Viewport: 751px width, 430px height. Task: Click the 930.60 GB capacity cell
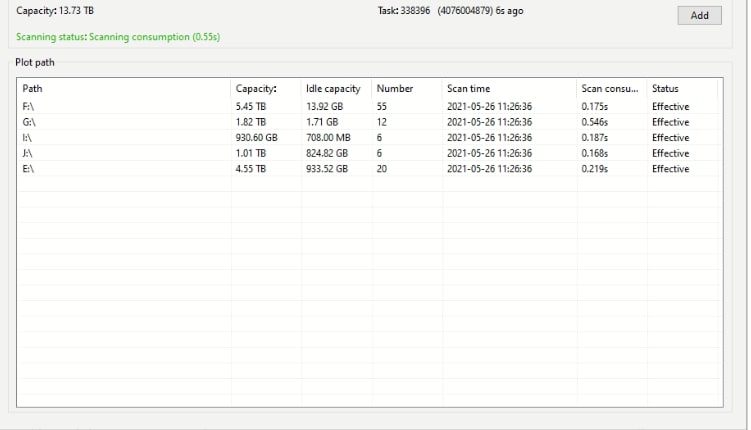(x=256, y=137)
